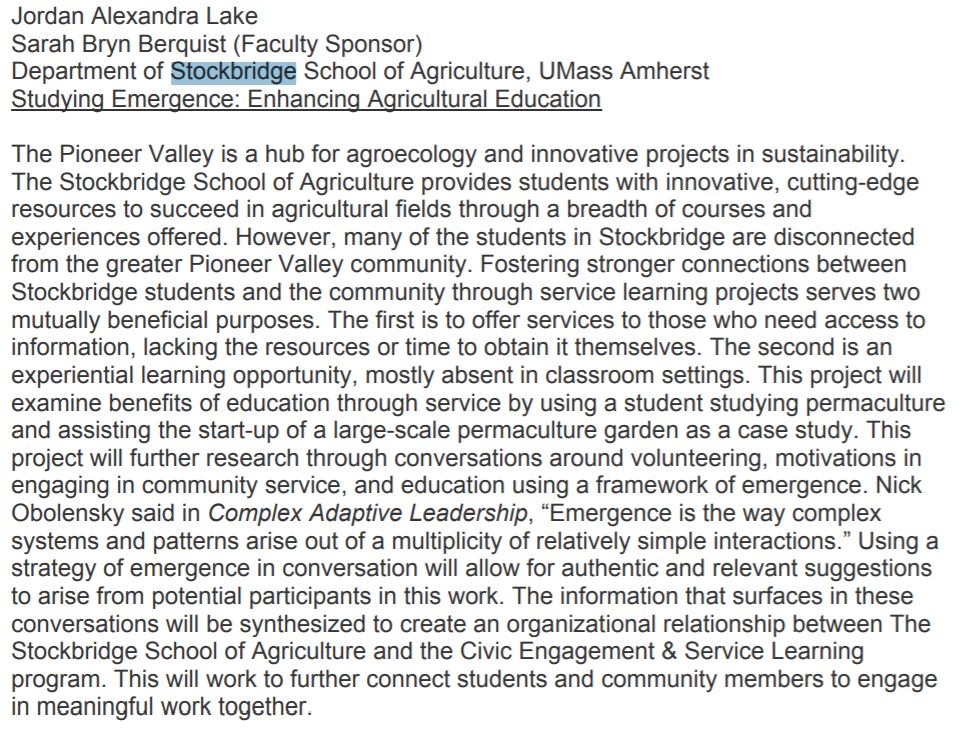Image resolution: width=970 pixels, height=729 pixels.
Task: Click the highlighted word Stockbridge
Action: (x=233, y=72)
